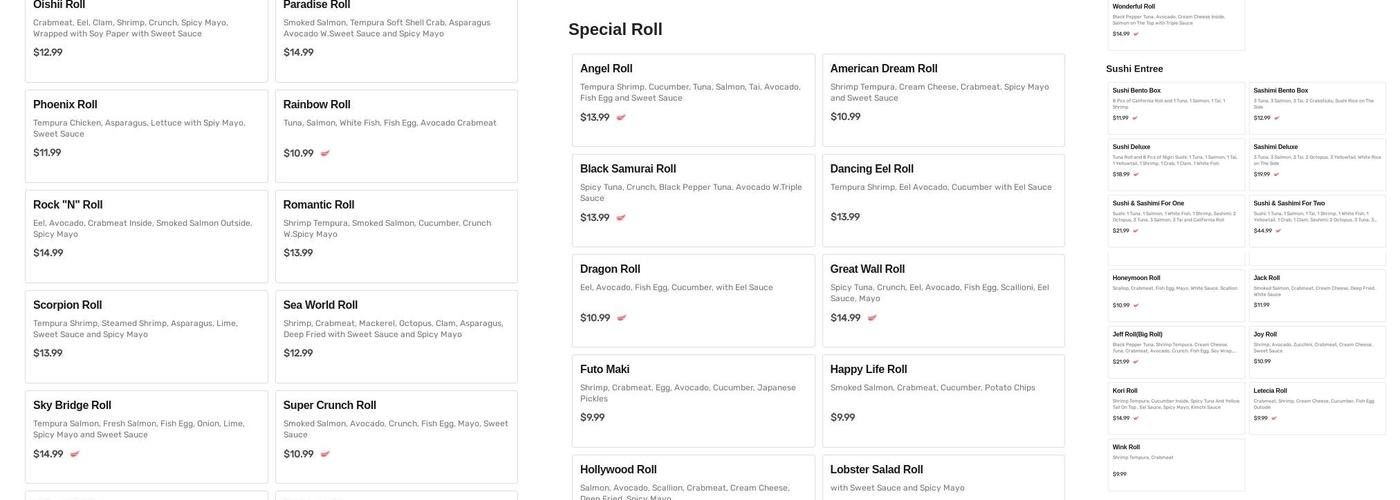1400x500 pixels.
Task: Click the red icon beside Angel Roll's price
Action: (621, 118)
